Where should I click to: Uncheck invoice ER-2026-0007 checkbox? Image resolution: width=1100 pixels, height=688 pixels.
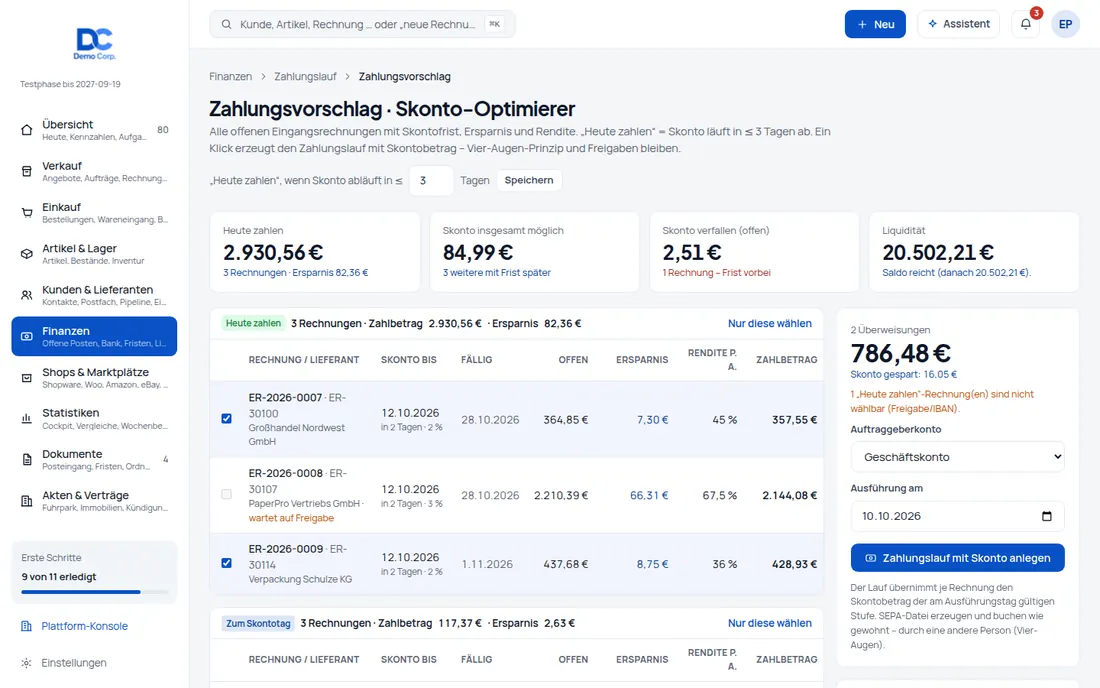[x=227, y=419]
